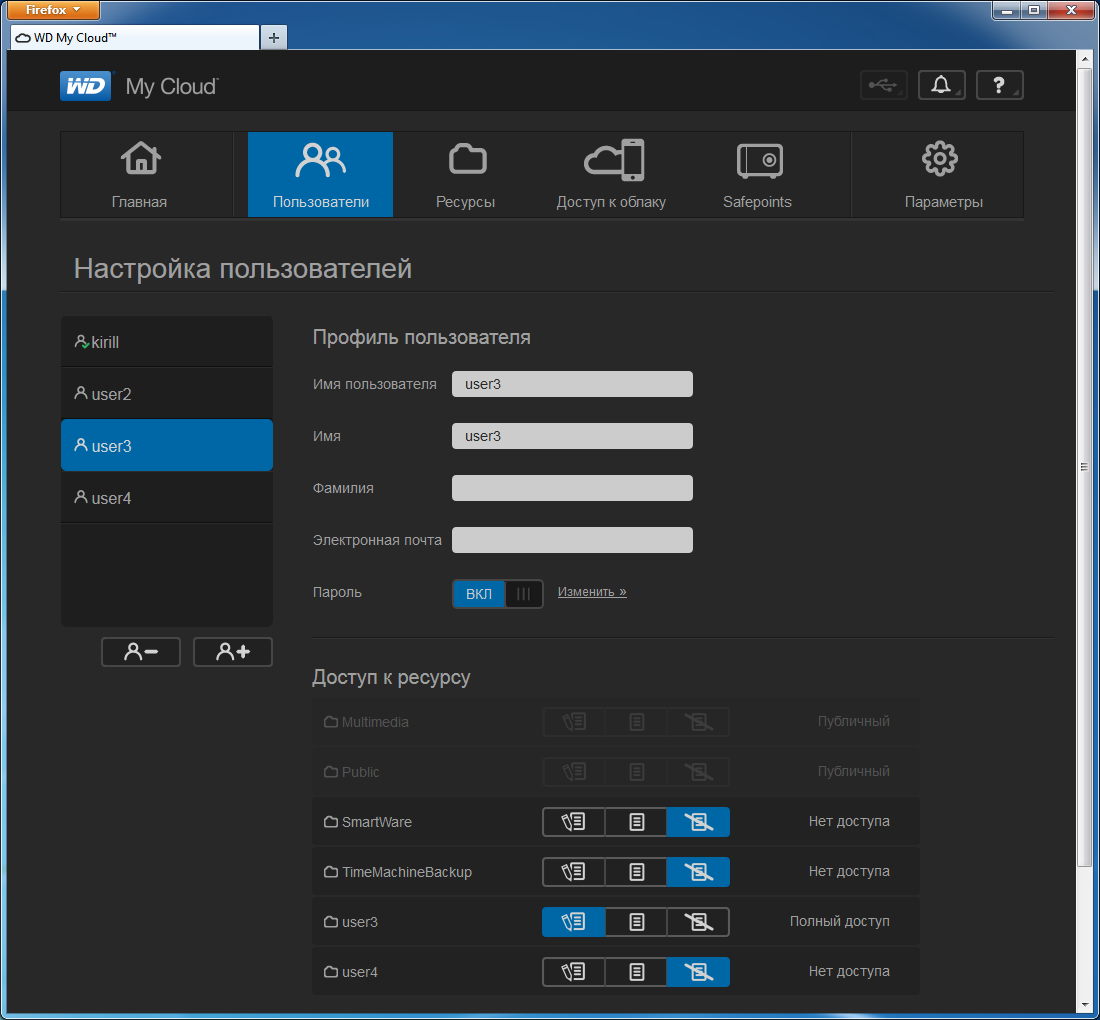Set user4 share to full access

[574, 972]
